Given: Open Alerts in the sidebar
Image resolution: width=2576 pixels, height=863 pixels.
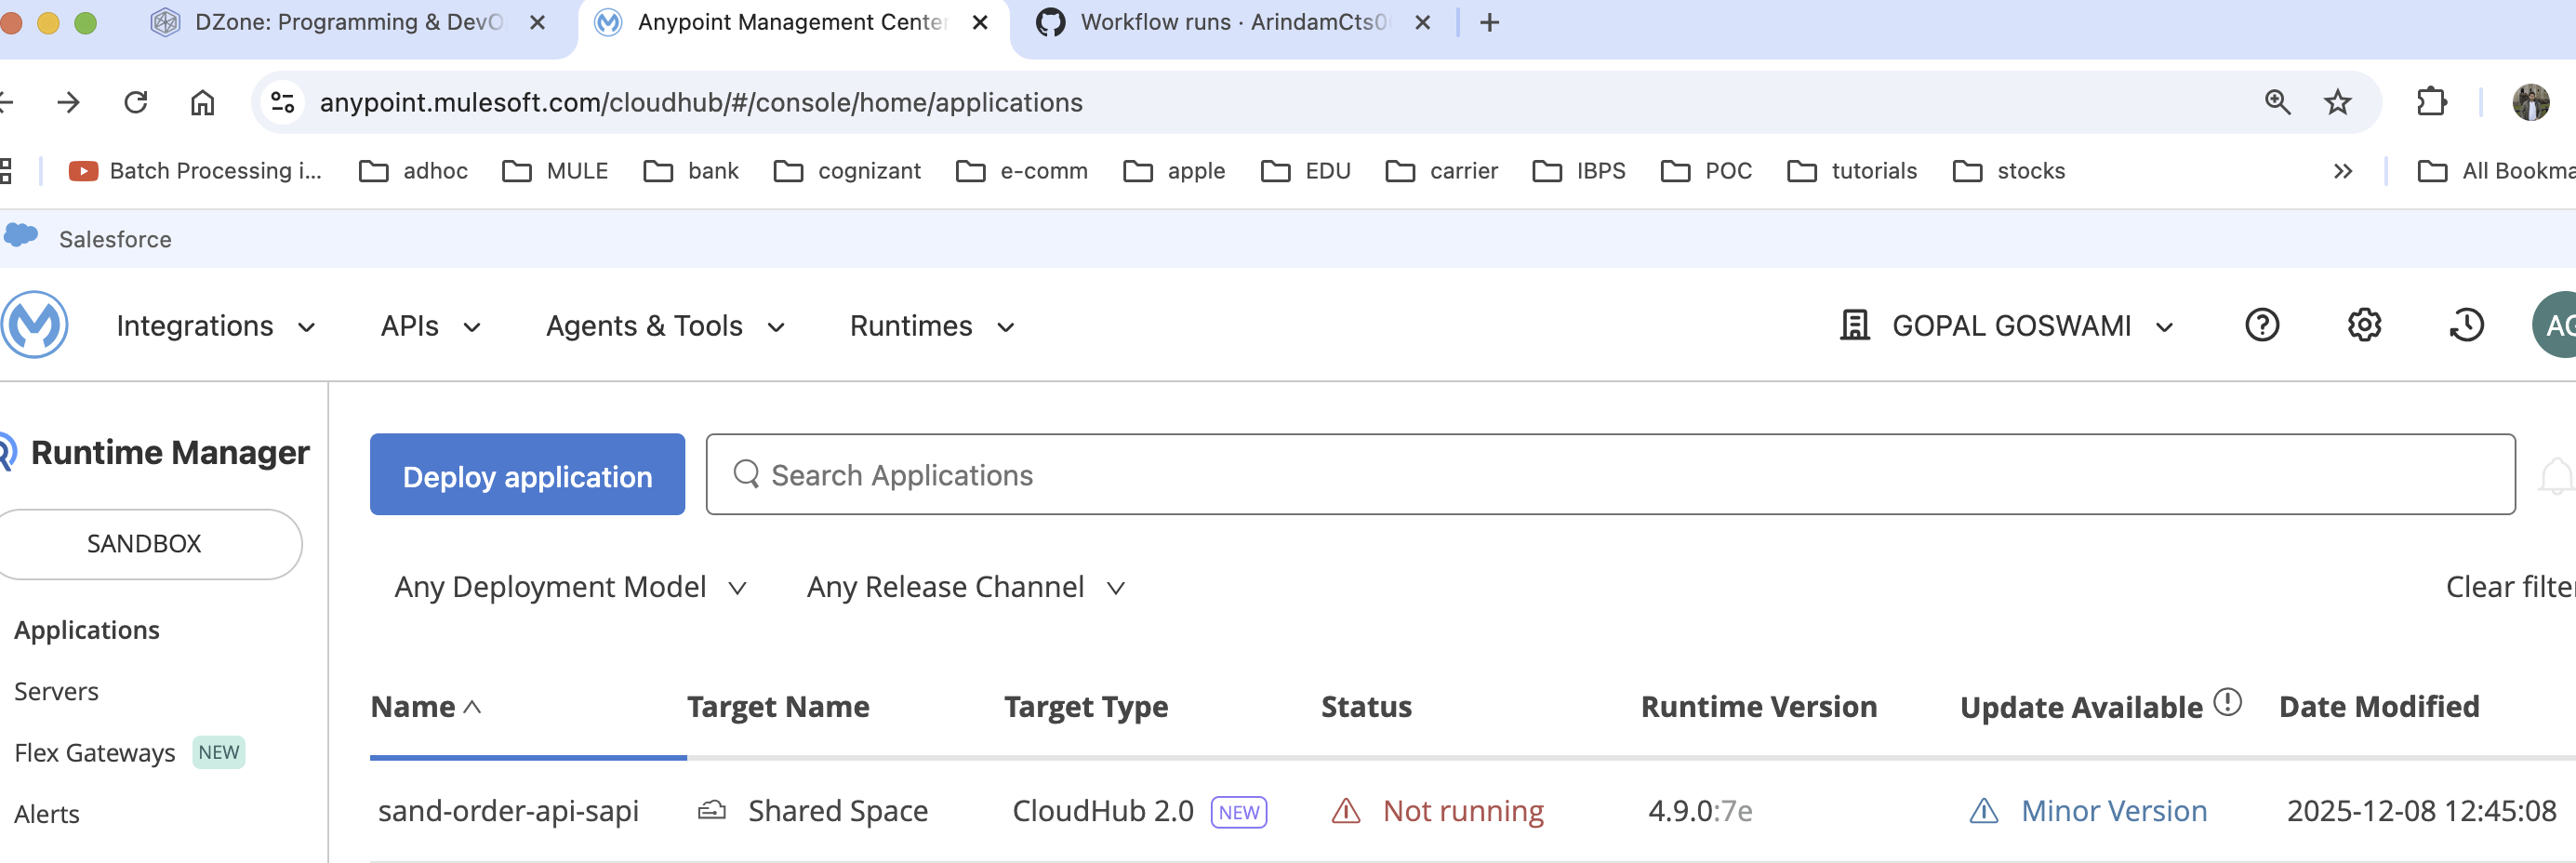Looking at the screenshot, I should click(x=47, y=814).
